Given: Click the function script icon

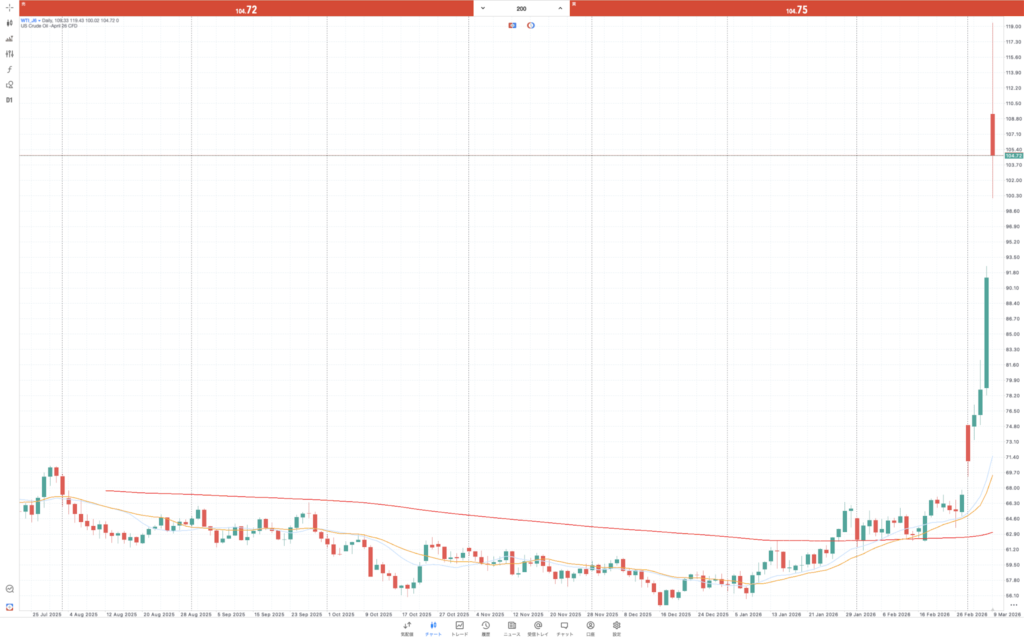Looking at the screenshot, I should [9, 69].
